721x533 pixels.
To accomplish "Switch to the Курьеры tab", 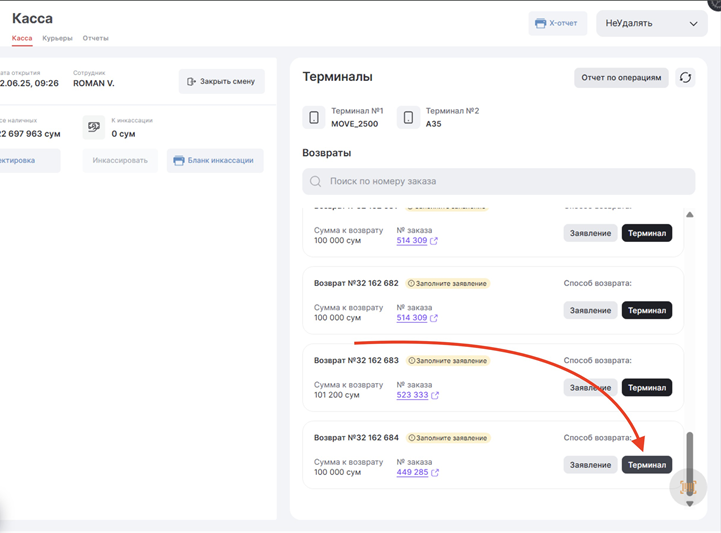I will 57,38.
